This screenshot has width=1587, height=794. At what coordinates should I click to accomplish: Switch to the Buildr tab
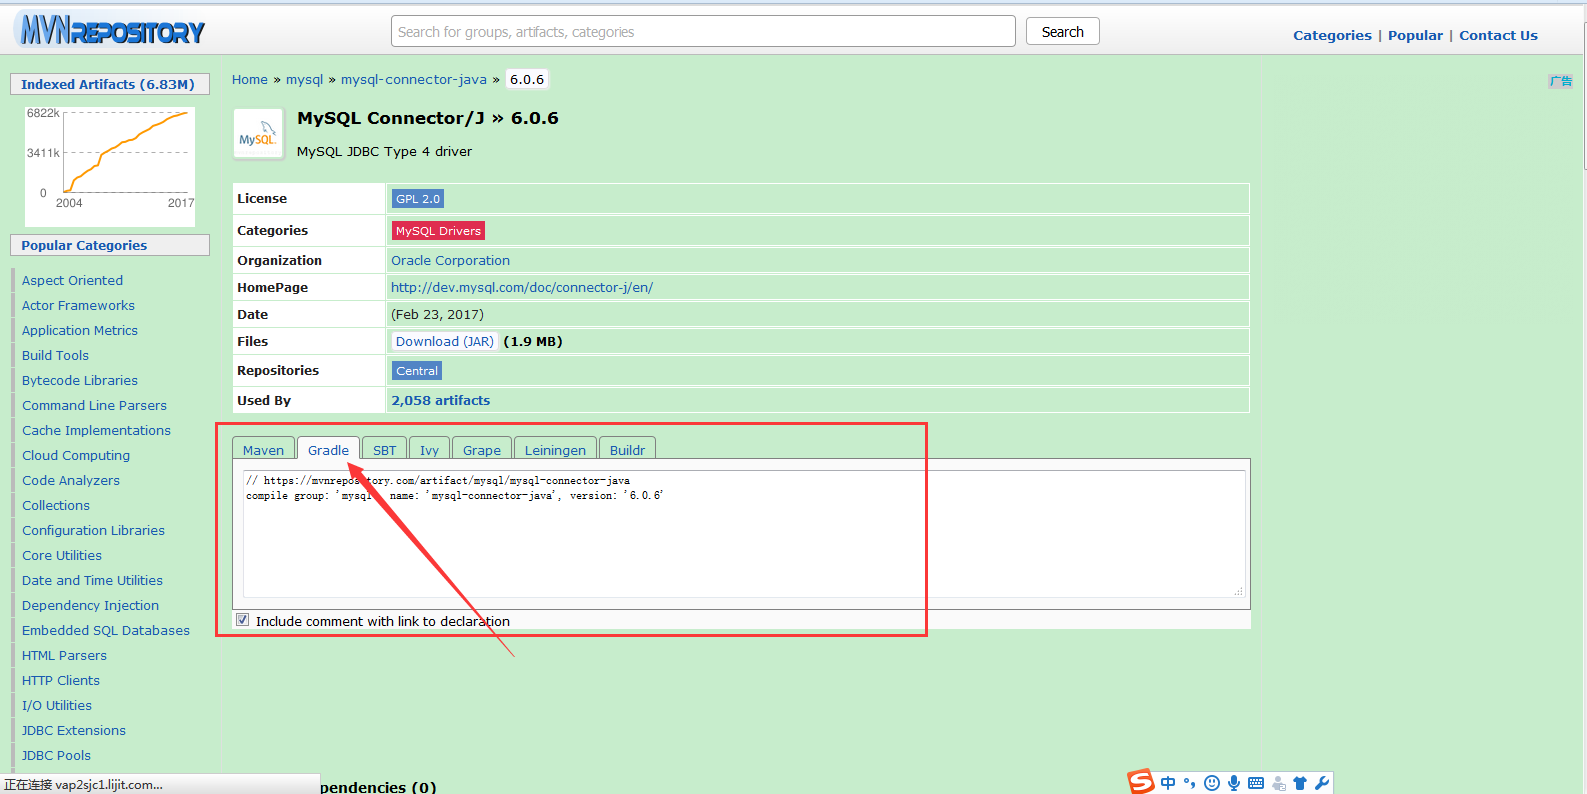click(627, 450)
